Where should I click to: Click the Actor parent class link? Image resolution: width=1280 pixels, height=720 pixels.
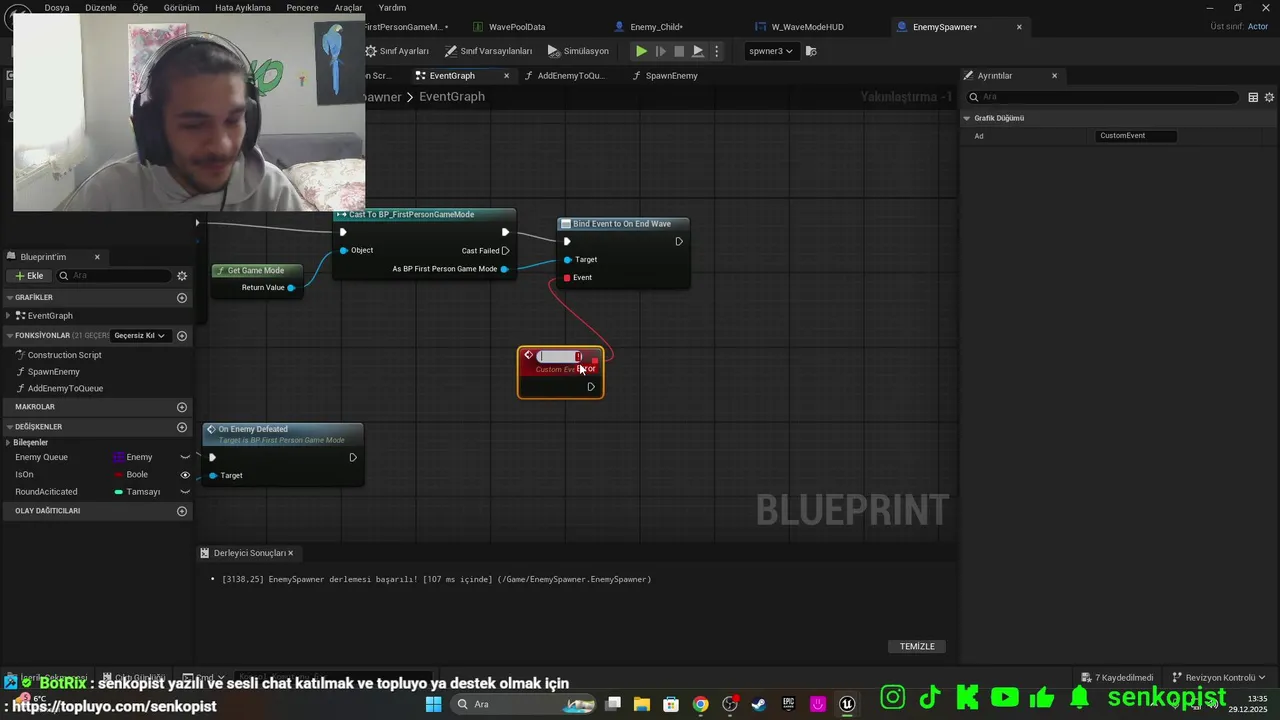[1258, 27]
